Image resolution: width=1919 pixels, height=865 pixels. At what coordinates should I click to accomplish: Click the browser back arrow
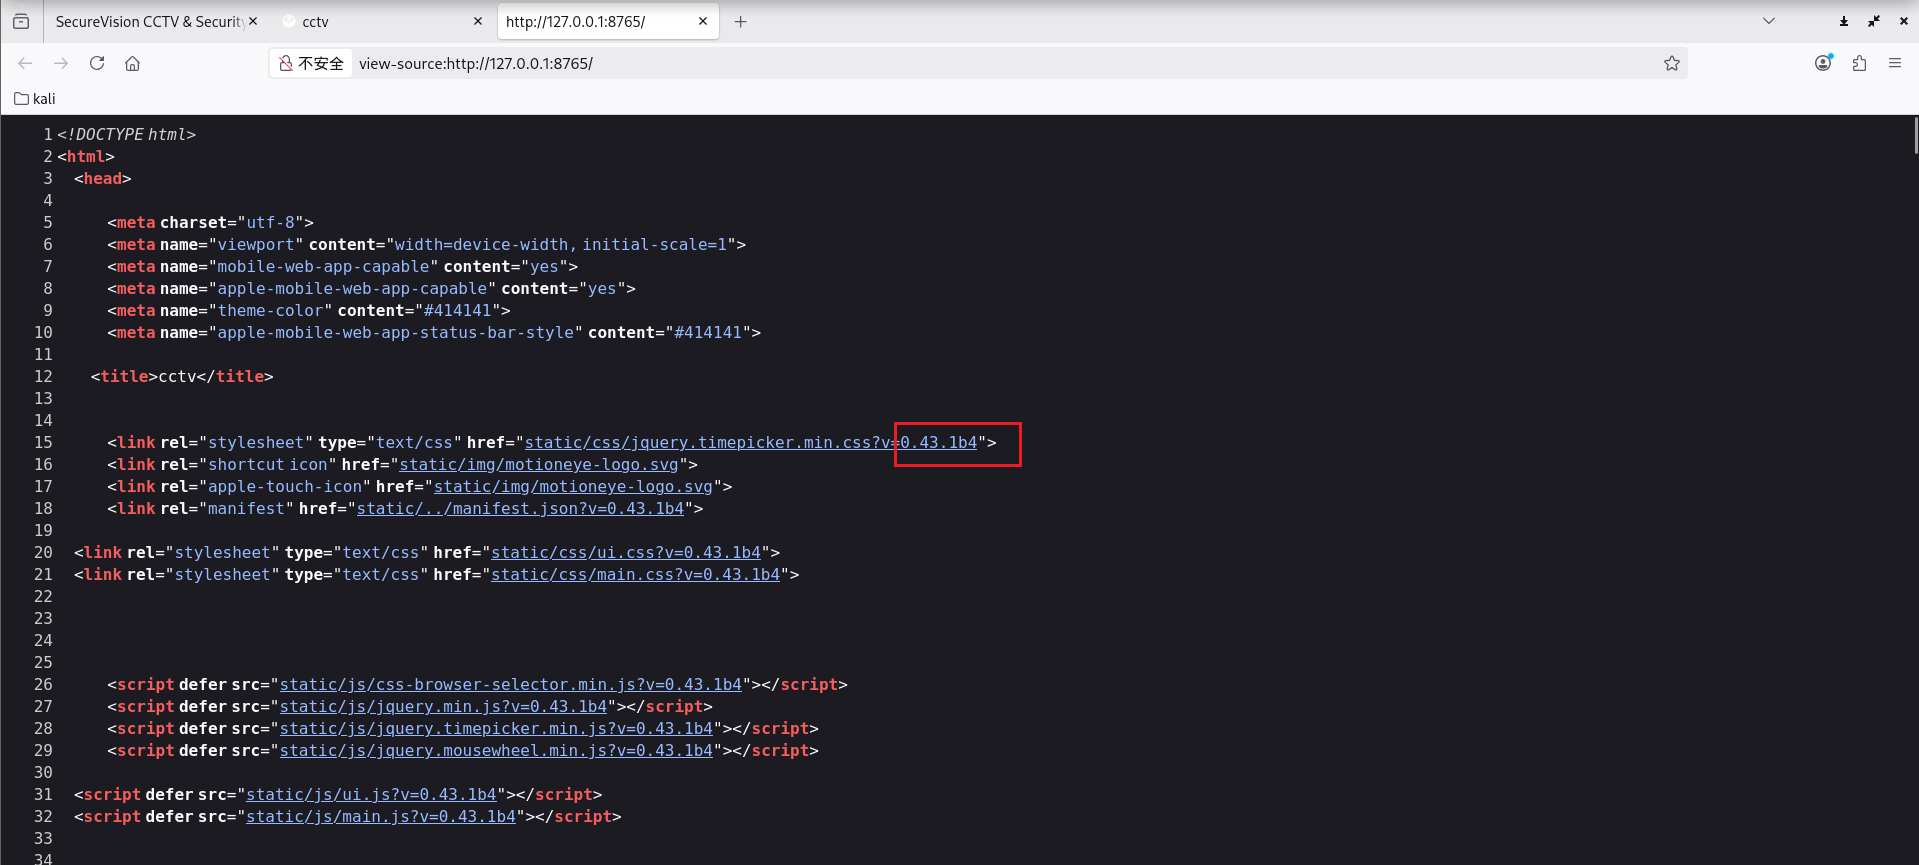[25, 63]
